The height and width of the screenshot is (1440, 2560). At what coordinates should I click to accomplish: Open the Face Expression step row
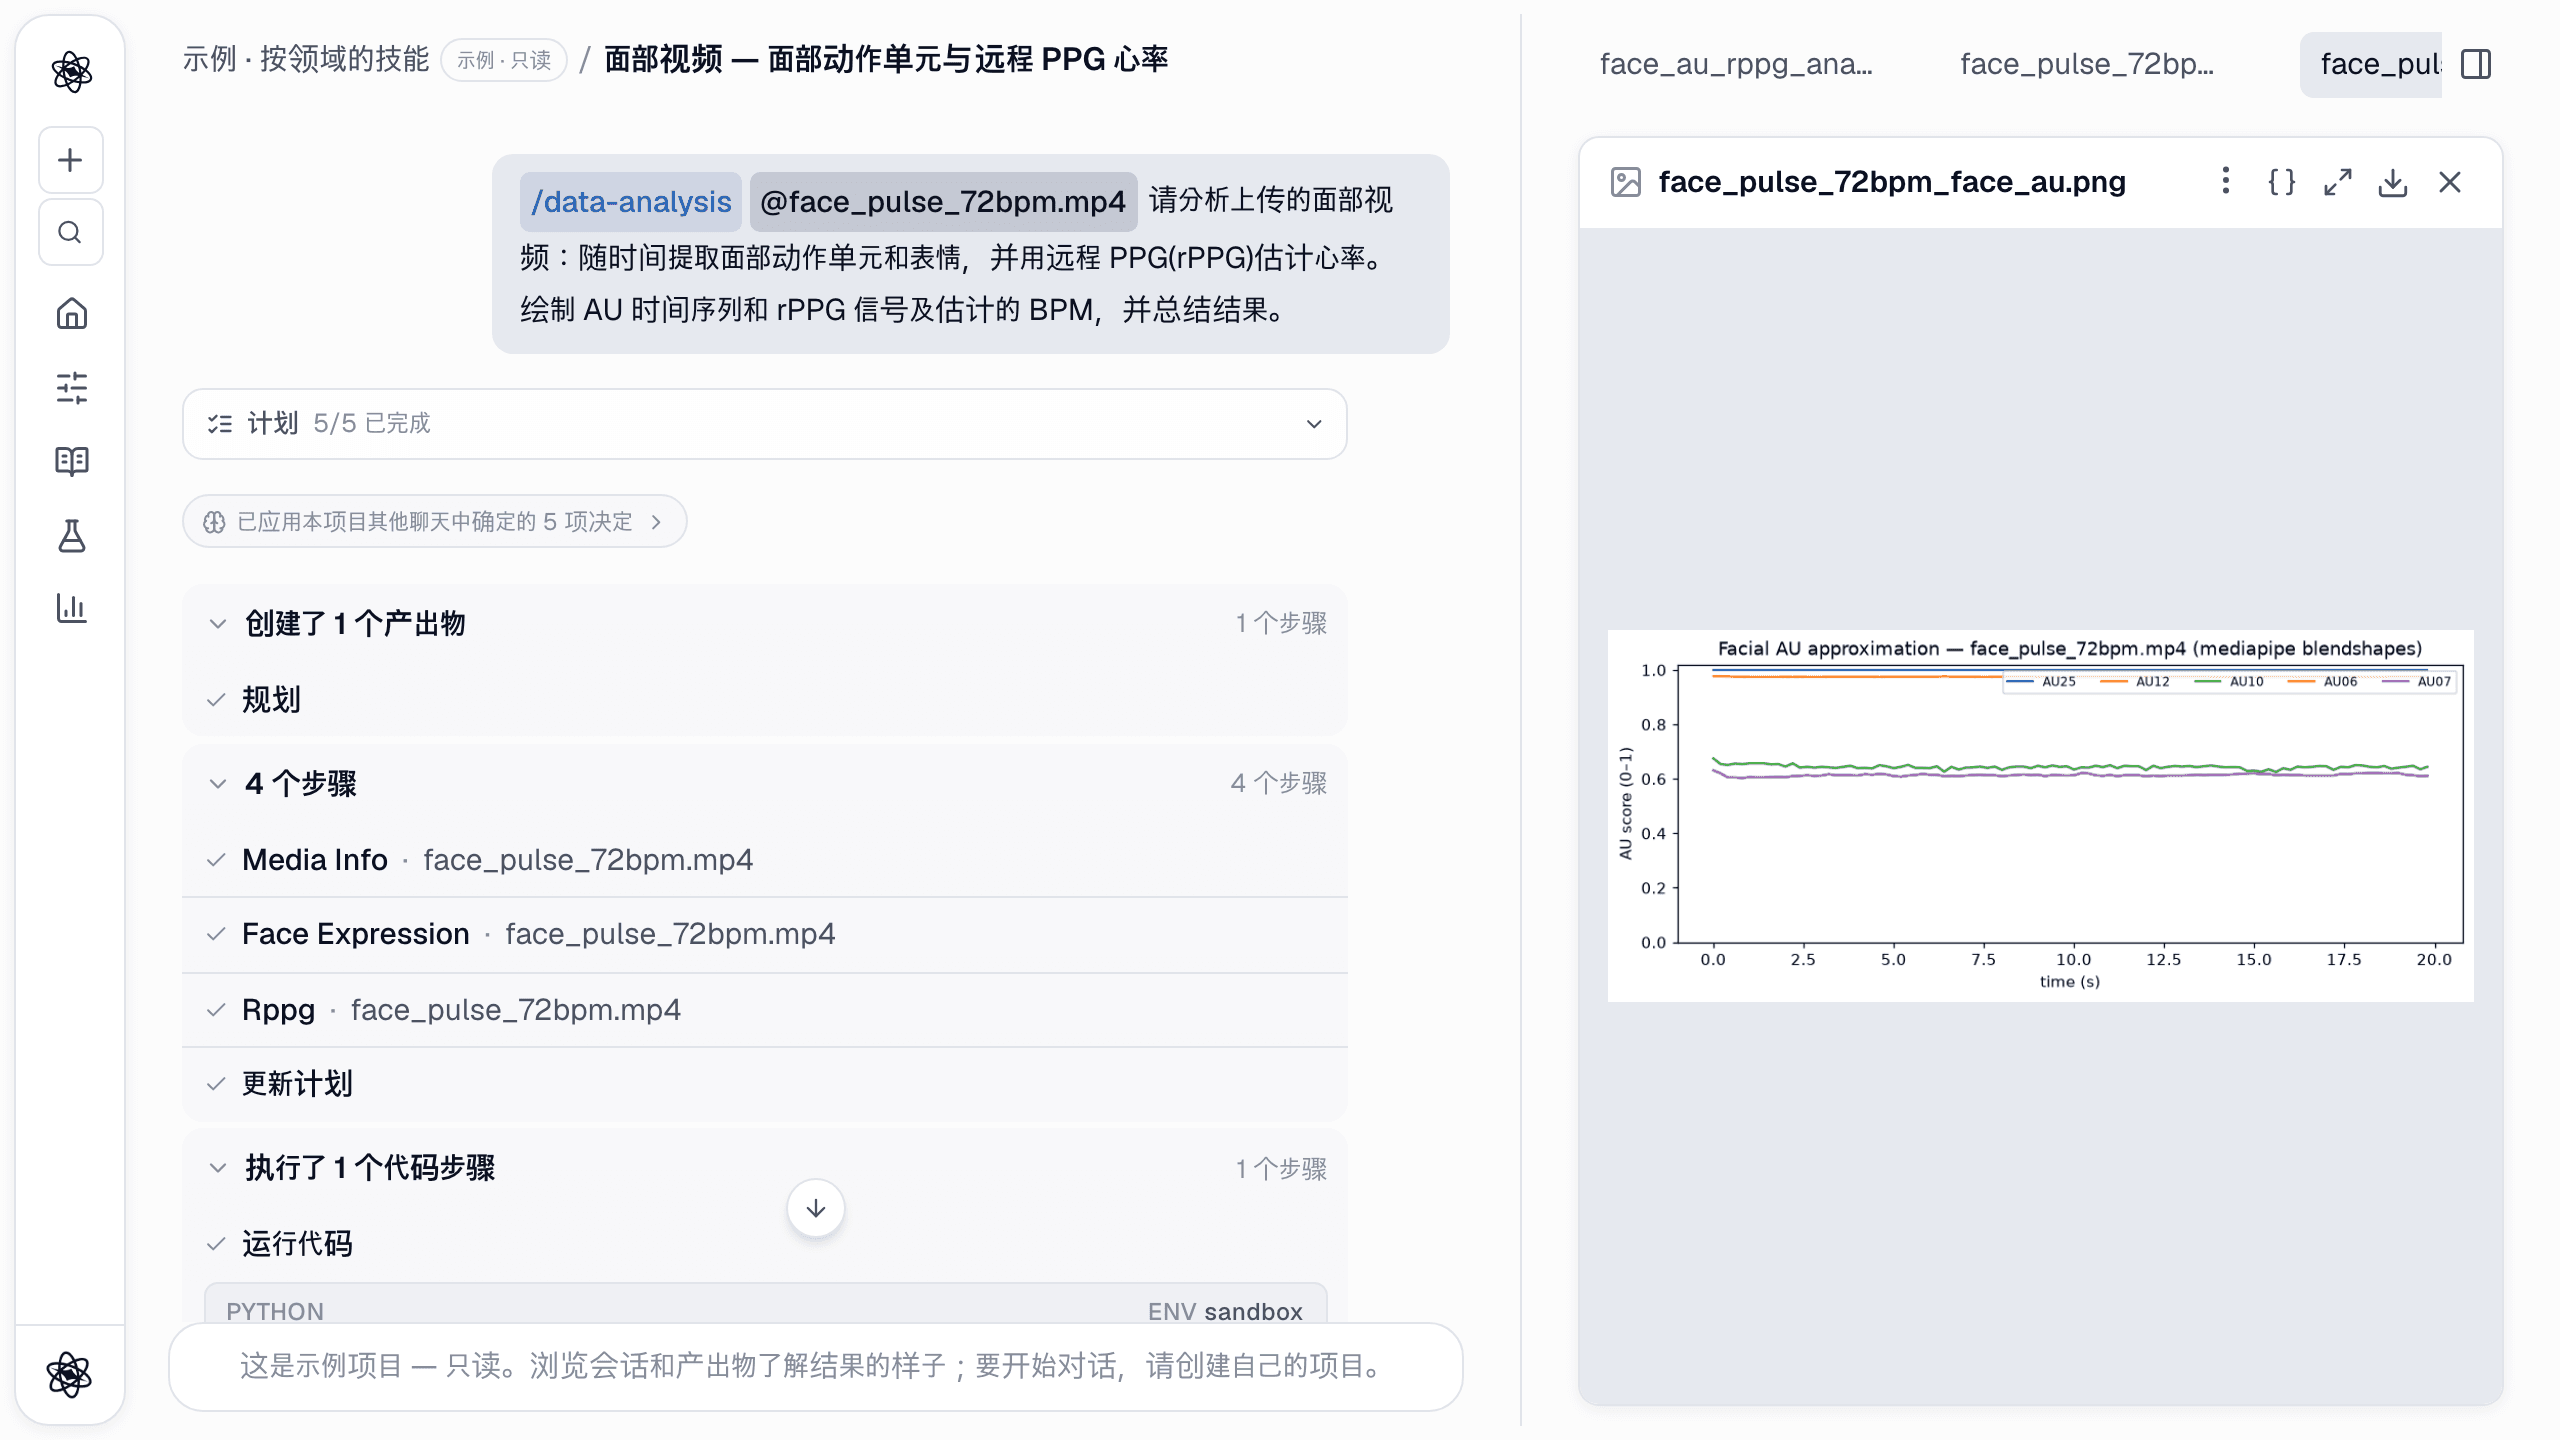[x=765, y=934]
